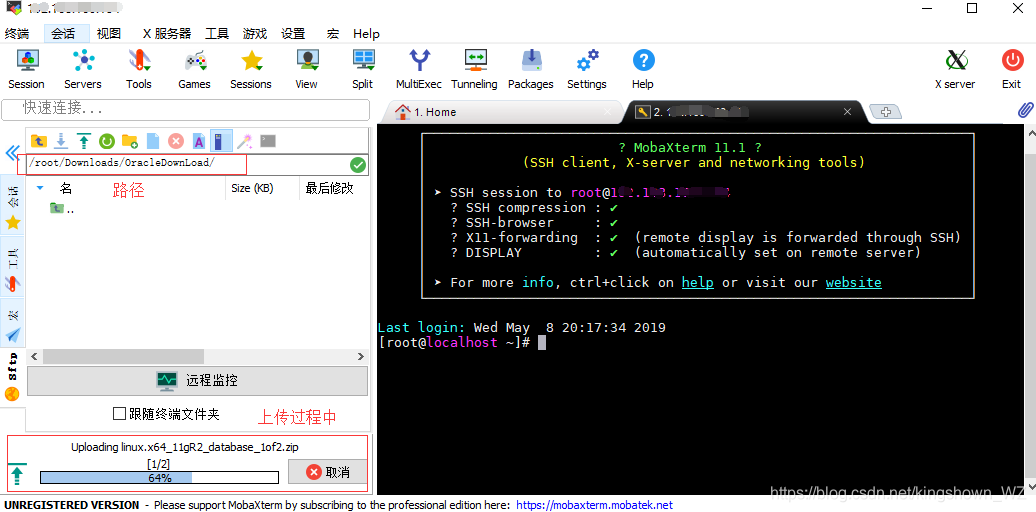Screen dimensions: 1036x512
Task: Open the 视图 menu
Action: [x=108, y=34]
